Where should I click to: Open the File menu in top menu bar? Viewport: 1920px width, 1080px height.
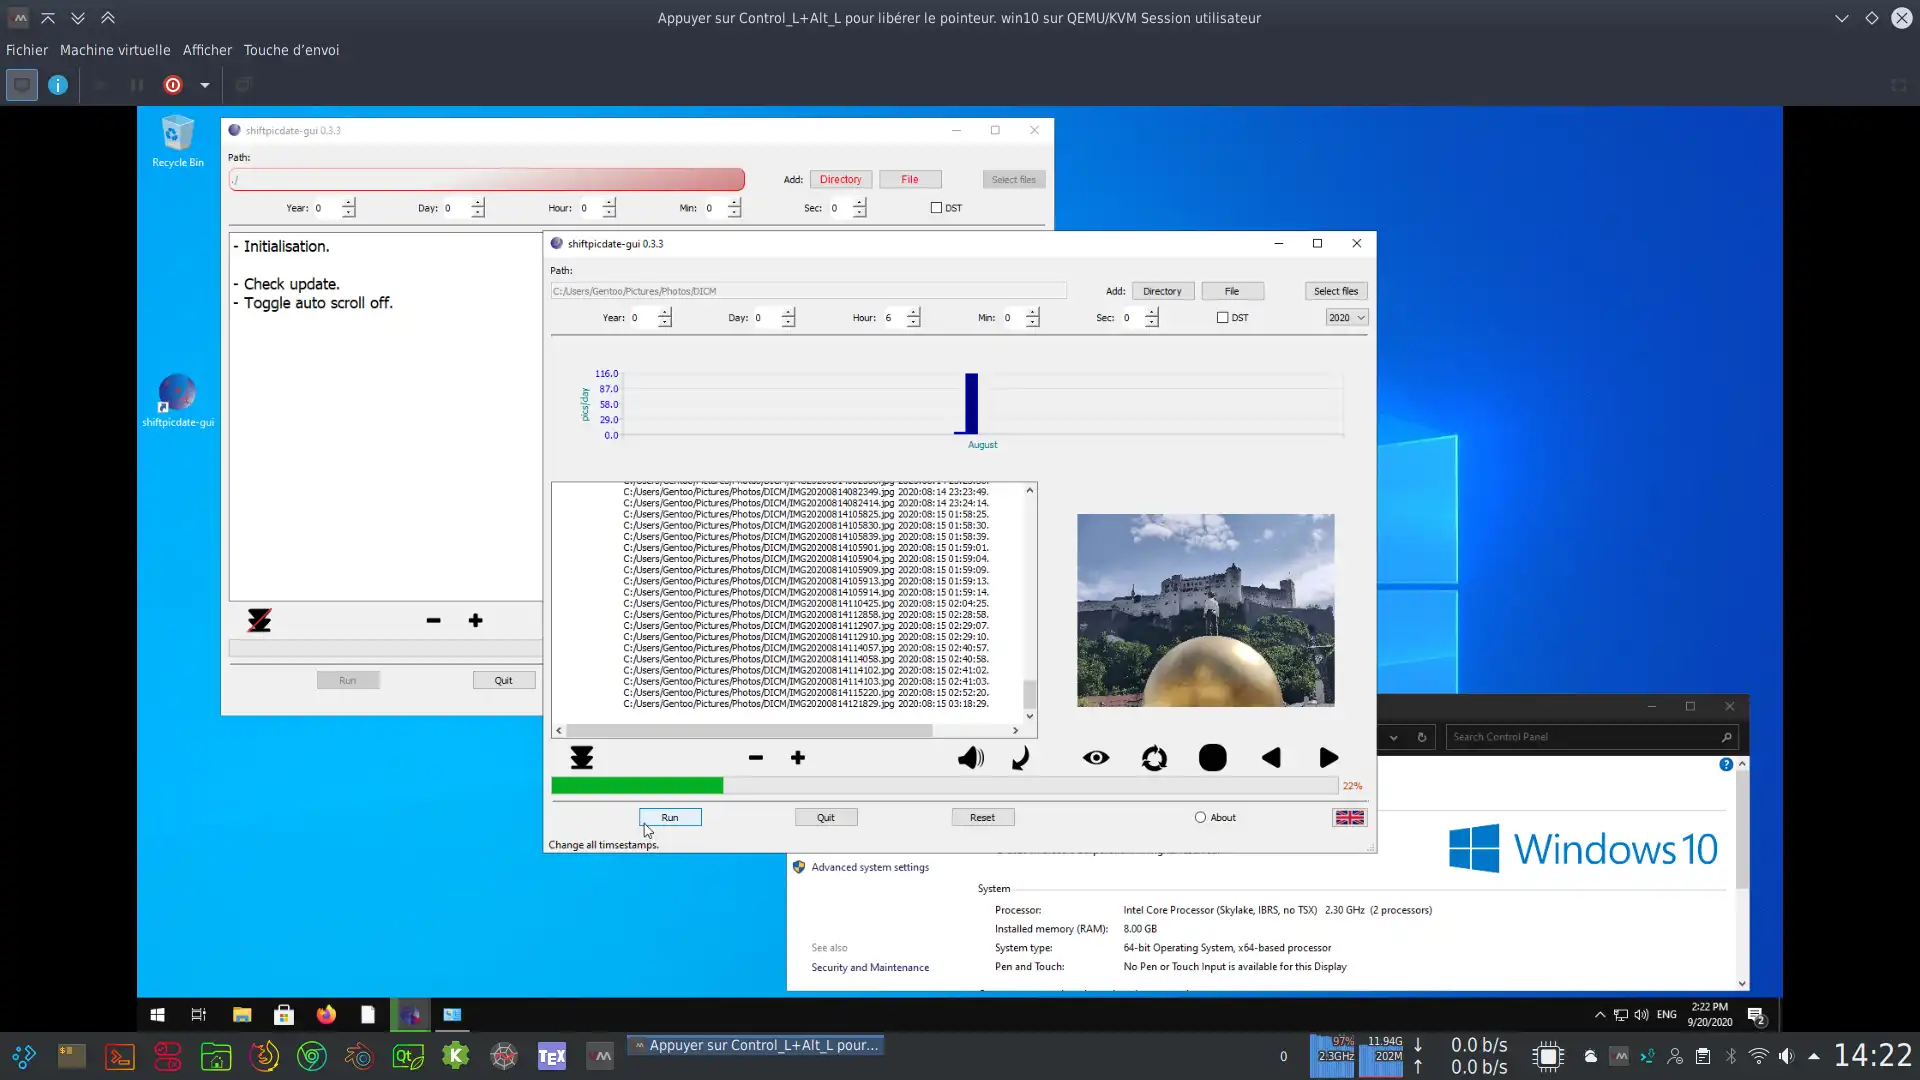click(x=26, y=49)
